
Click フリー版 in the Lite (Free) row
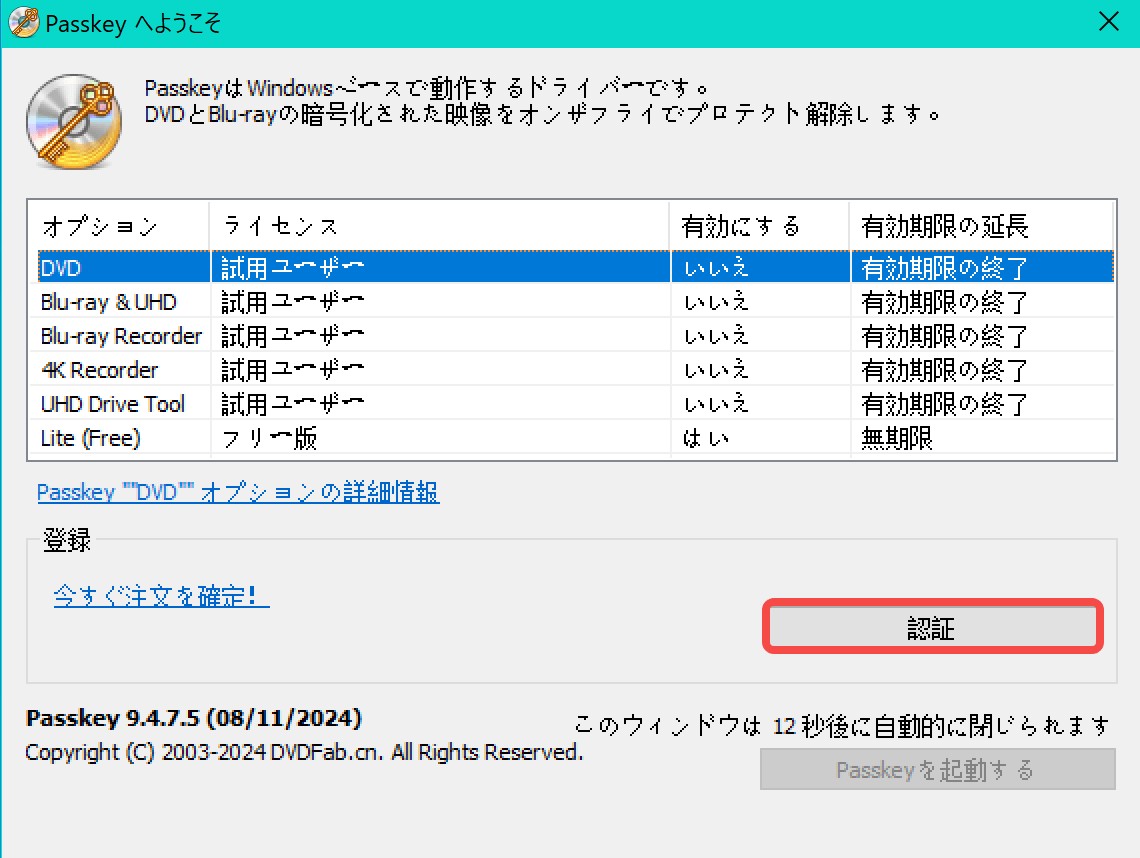tap(270, 438)
